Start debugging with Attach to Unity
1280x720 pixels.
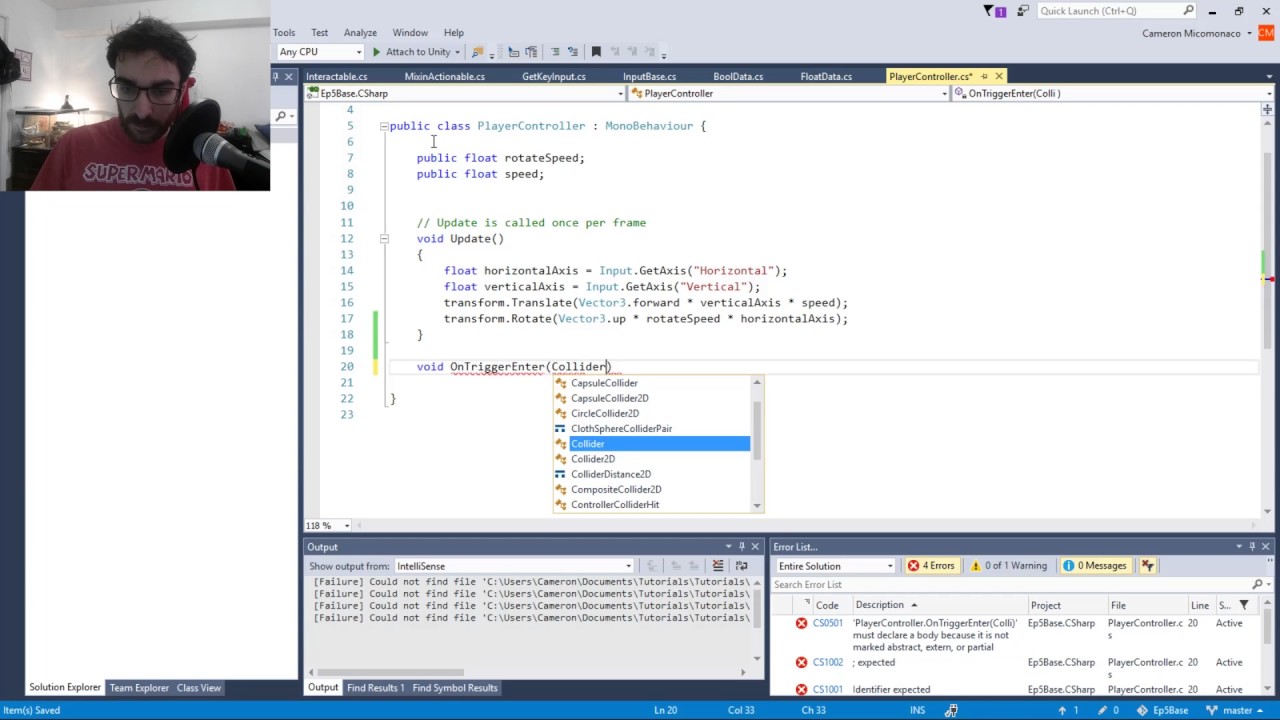point(418,52)
